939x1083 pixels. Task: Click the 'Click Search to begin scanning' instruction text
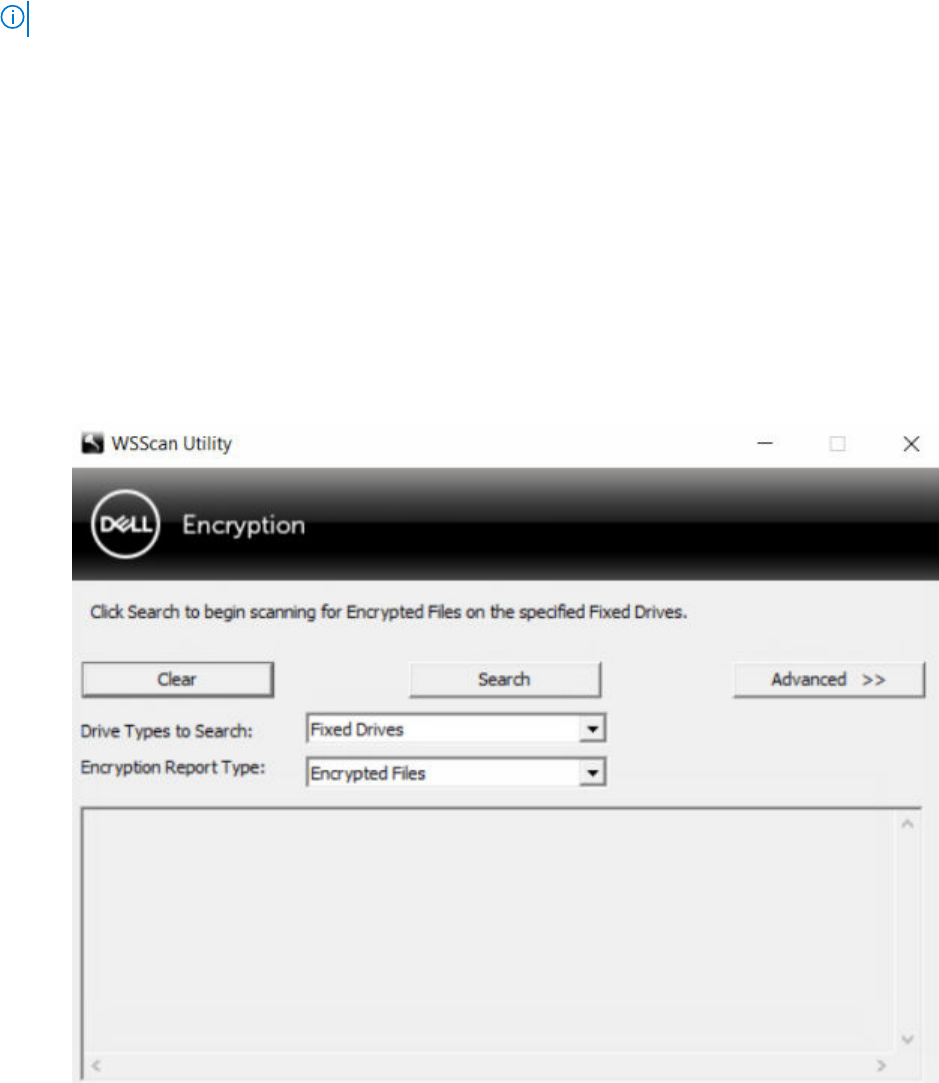point(389,612)
